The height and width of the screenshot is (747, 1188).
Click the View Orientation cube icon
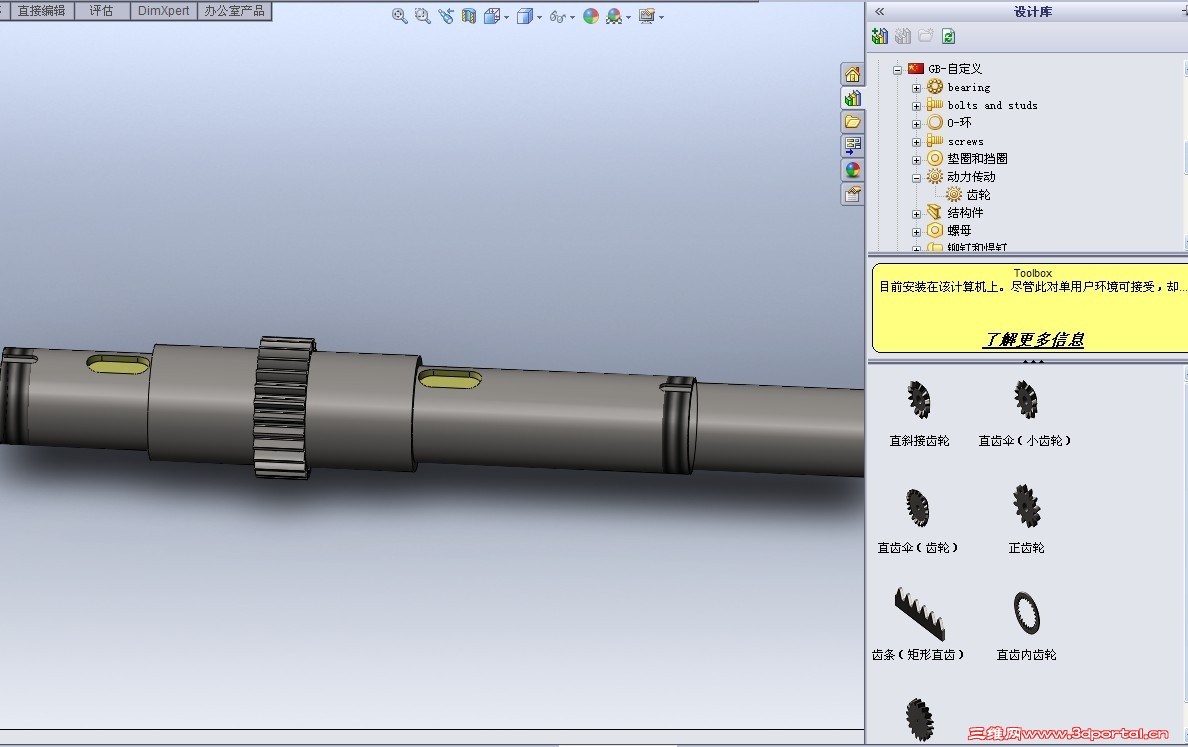[x=492, y=16]
